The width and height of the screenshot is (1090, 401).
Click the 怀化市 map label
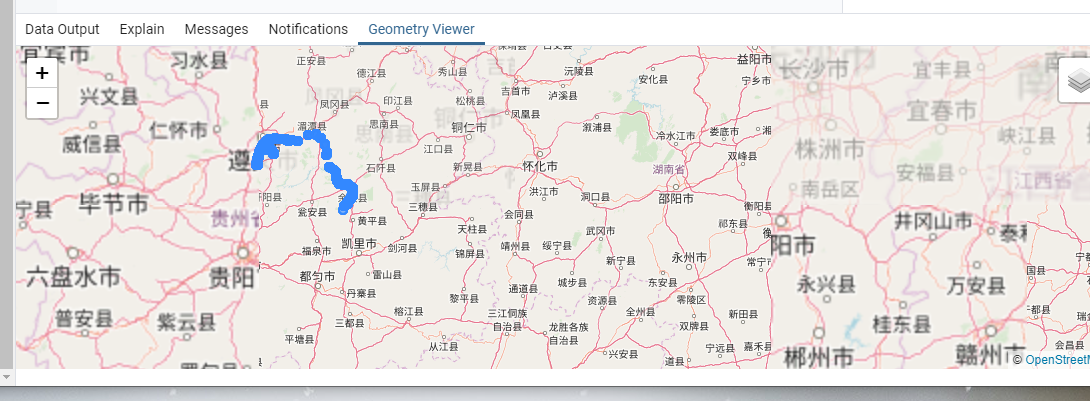539,167
